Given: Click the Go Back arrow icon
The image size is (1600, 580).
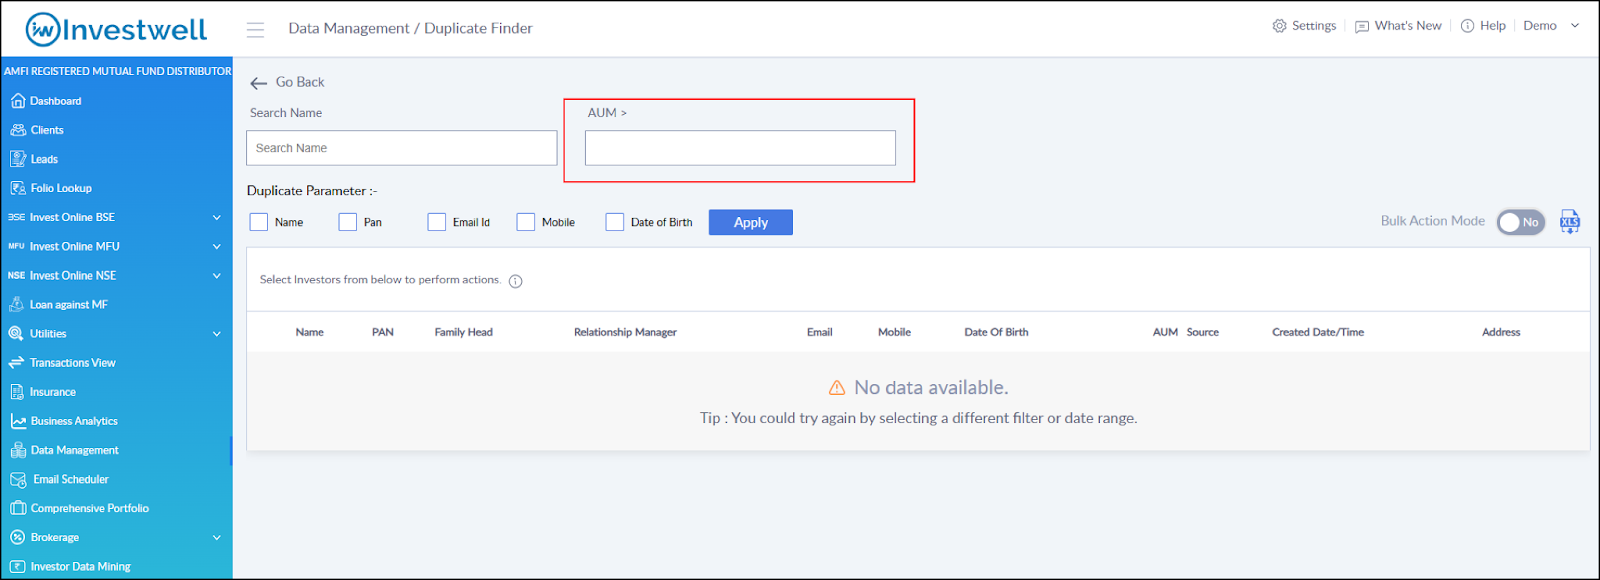Looking at the screenshot, I should click(x=259, y=83).
